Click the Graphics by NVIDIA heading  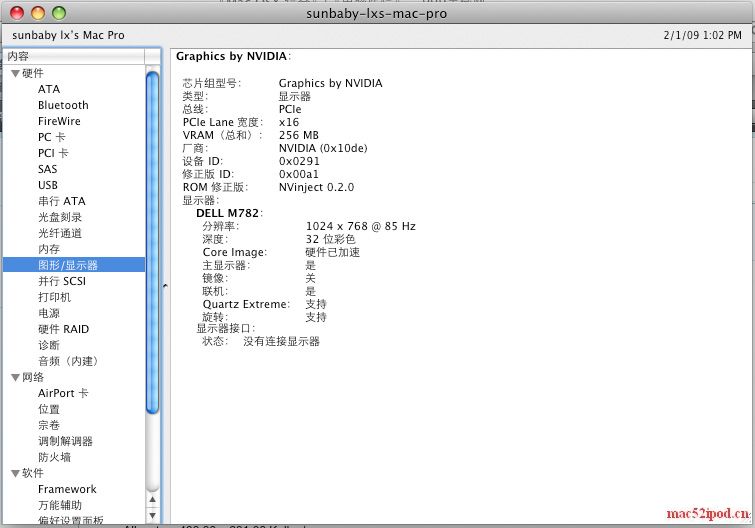click(x=233, y=56)
